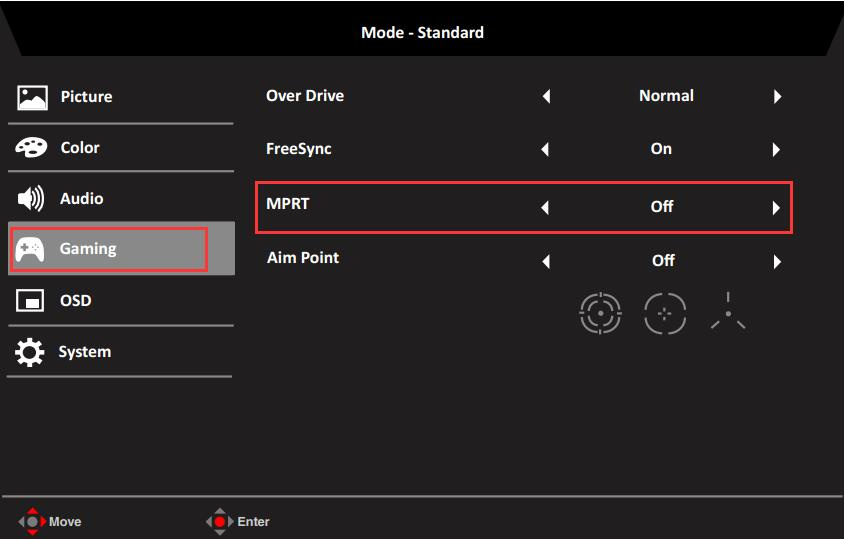Open the Audio menu label

click(x=82, y=199)
